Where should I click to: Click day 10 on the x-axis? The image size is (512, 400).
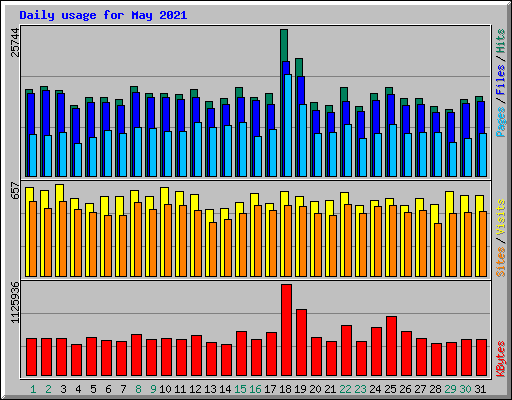[165, 389]
